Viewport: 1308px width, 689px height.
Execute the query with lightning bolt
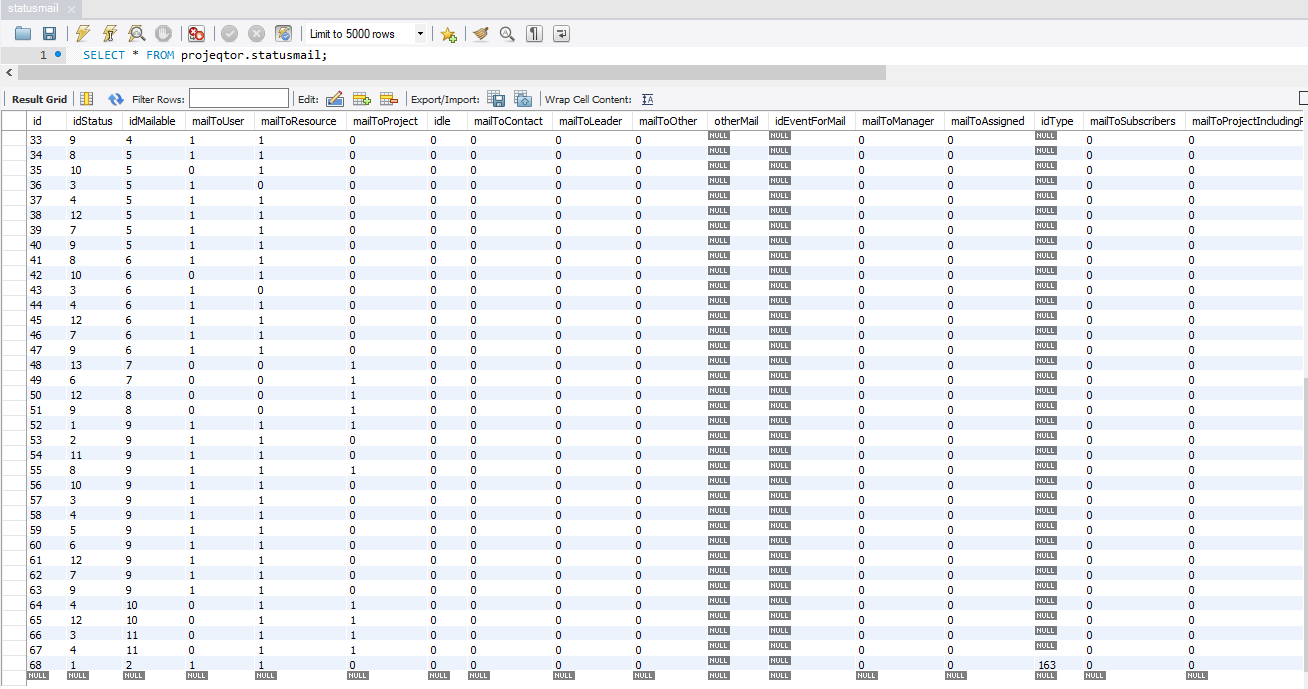pos(83,34)
